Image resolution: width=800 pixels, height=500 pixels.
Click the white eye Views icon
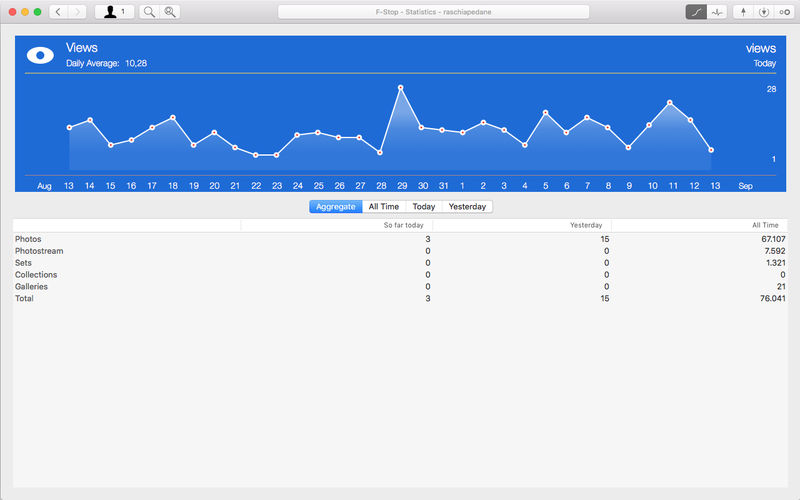(40, 55)
